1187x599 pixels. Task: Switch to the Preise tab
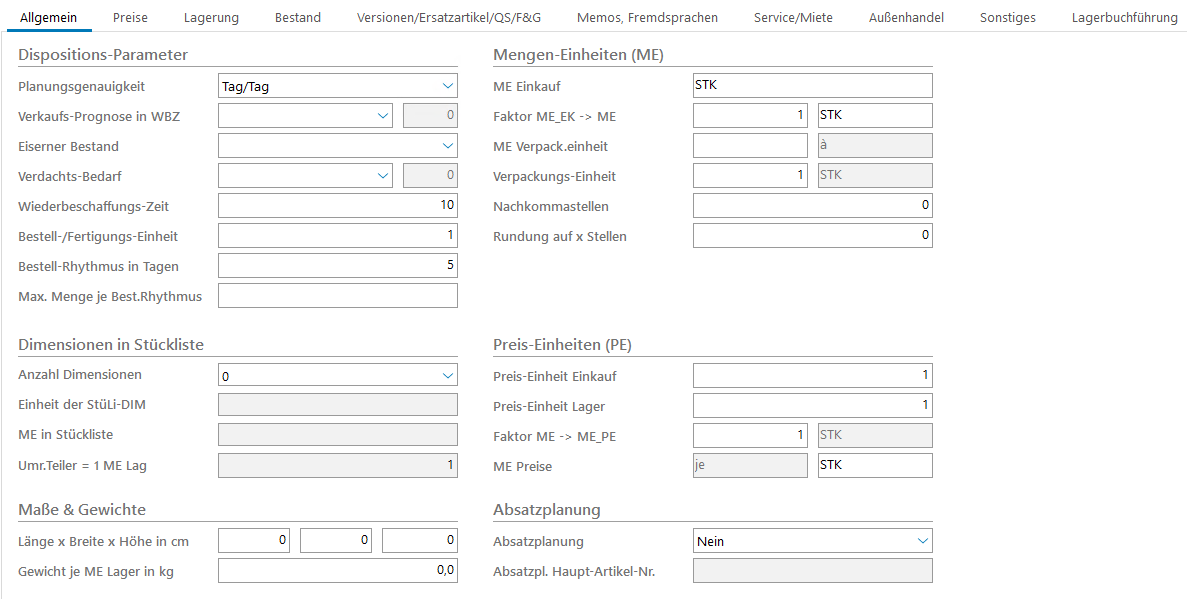[x=130, y=17]
